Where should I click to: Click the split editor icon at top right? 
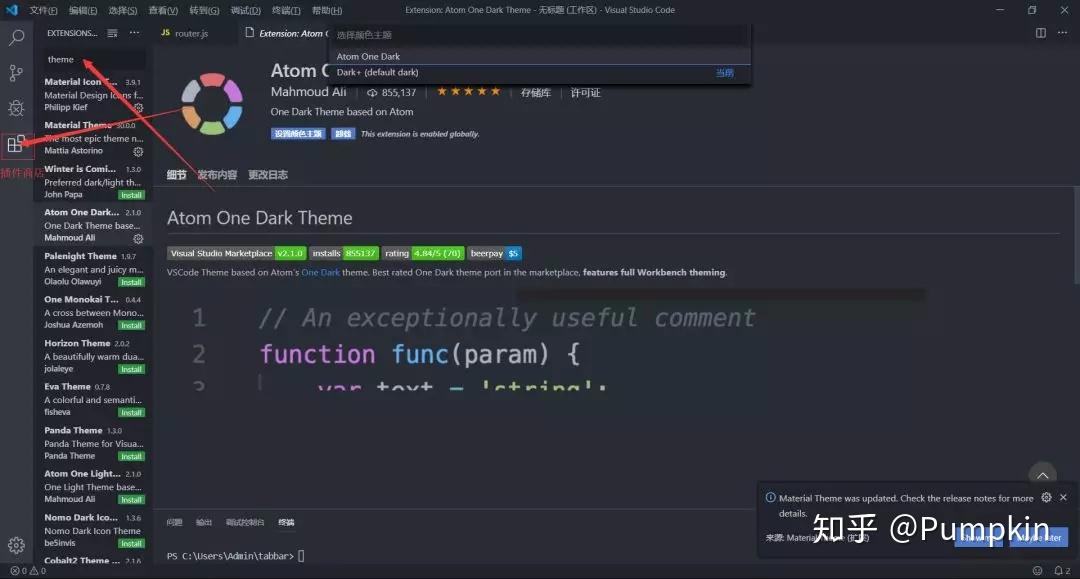click(1041, 32)
